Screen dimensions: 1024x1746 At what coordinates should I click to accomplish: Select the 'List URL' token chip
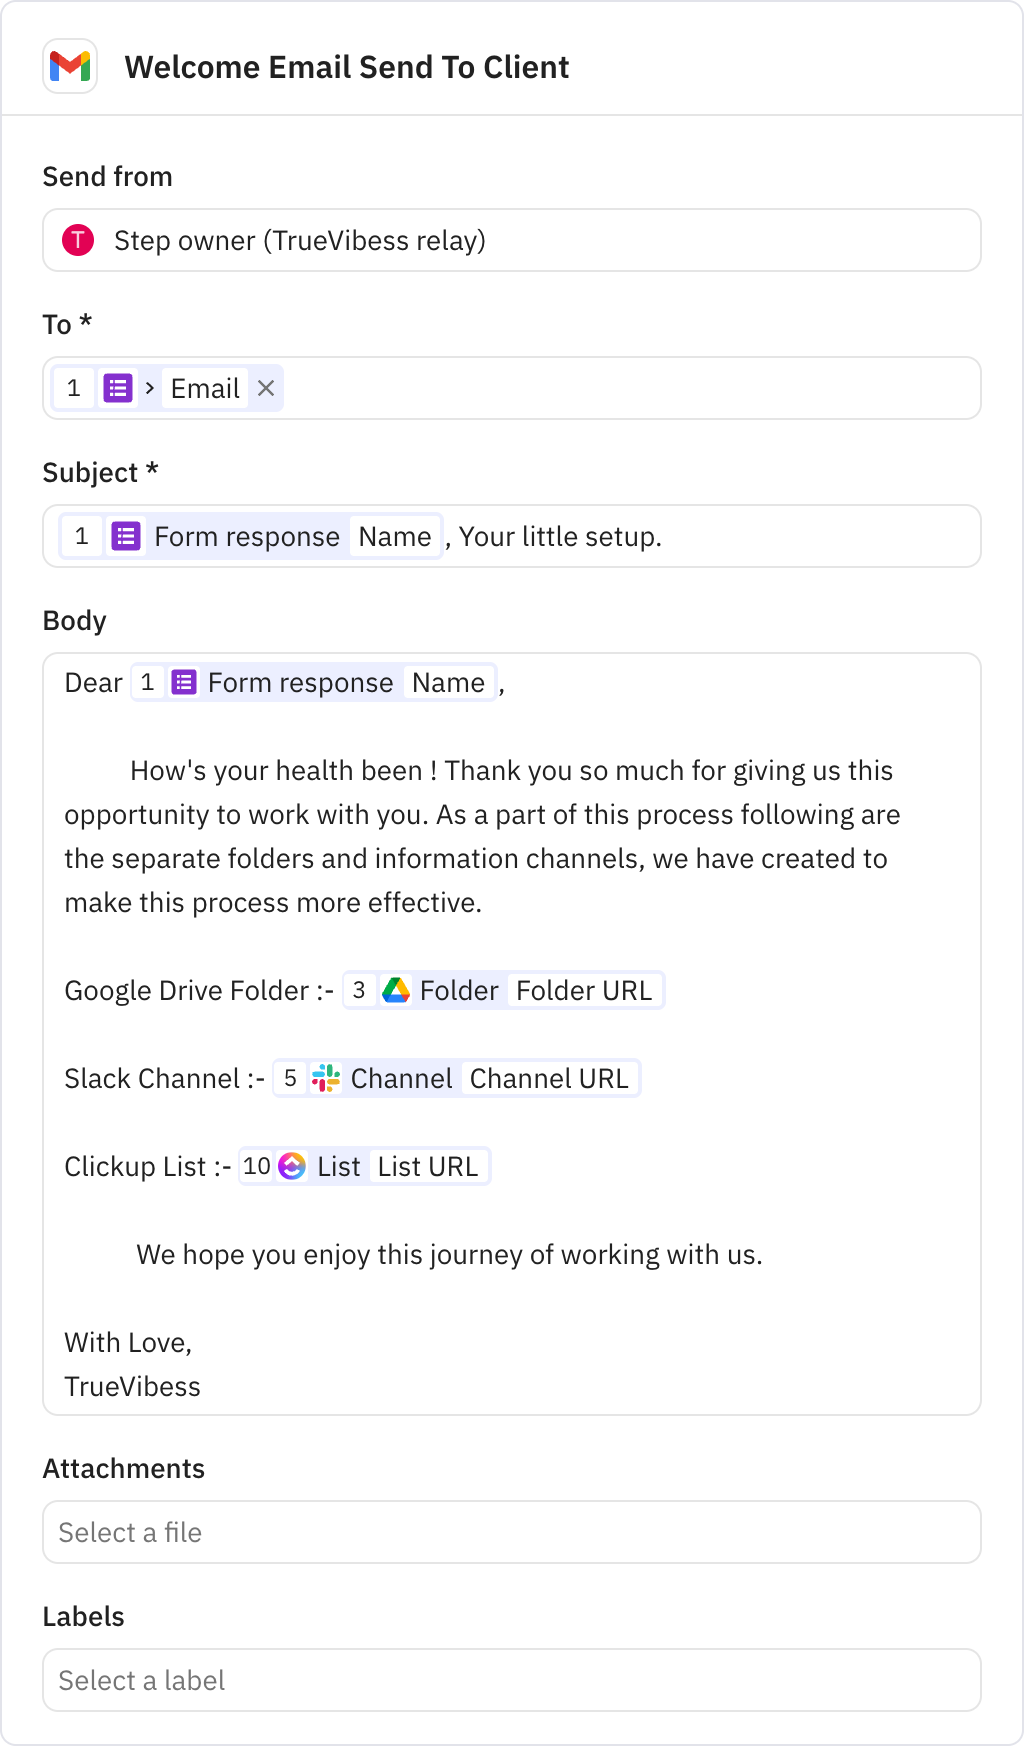coord(429,1166)
